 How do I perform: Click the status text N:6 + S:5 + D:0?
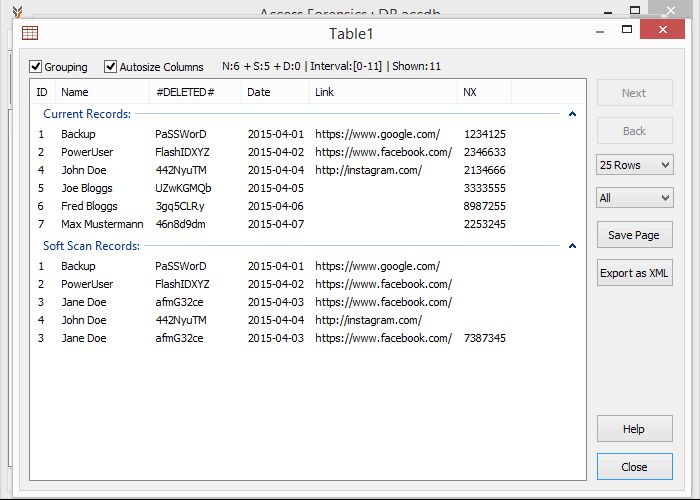[261, 66]
